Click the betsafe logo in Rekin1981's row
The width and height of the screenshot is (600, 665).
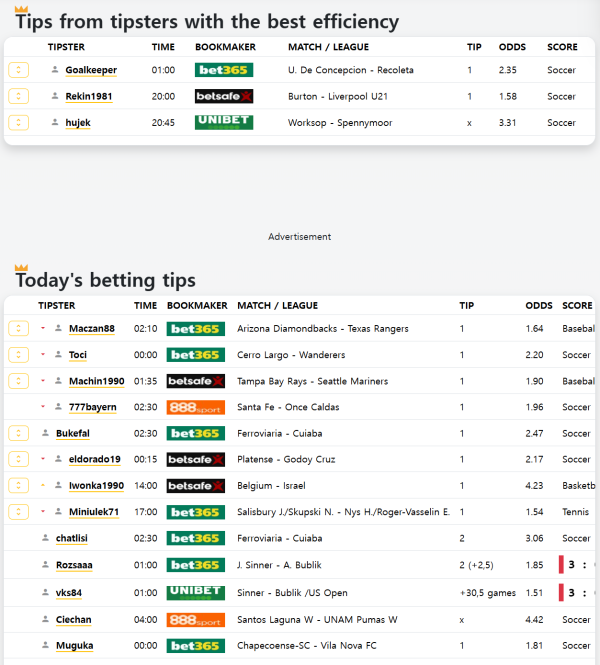point(223,96)
